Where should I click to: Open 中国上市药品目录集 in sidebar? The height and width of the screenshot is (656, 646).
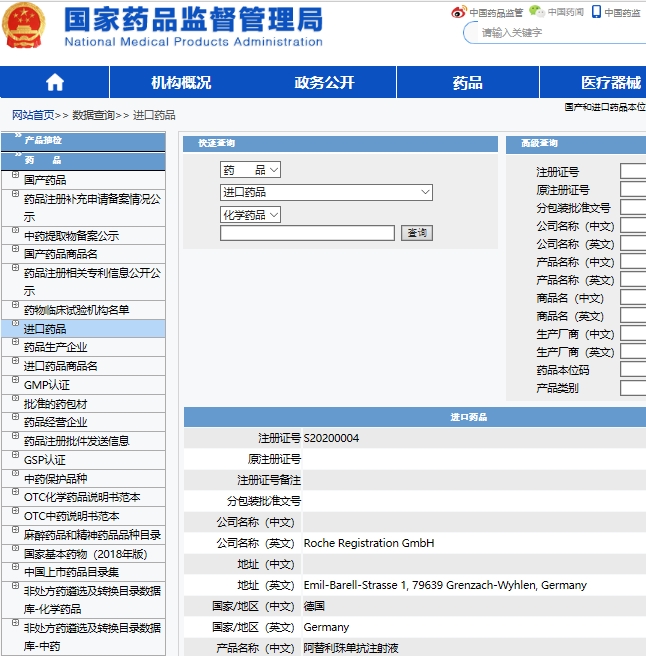[71, 572]
